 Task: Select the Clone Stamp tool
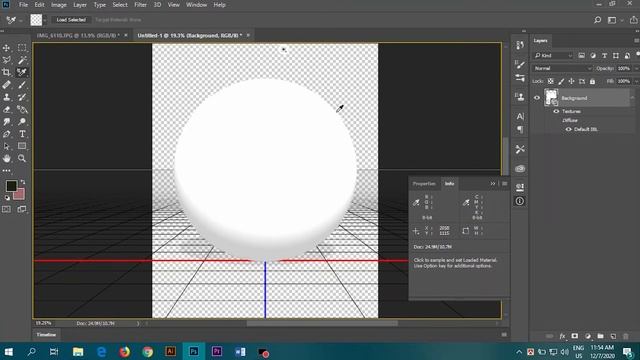point(7,97)
